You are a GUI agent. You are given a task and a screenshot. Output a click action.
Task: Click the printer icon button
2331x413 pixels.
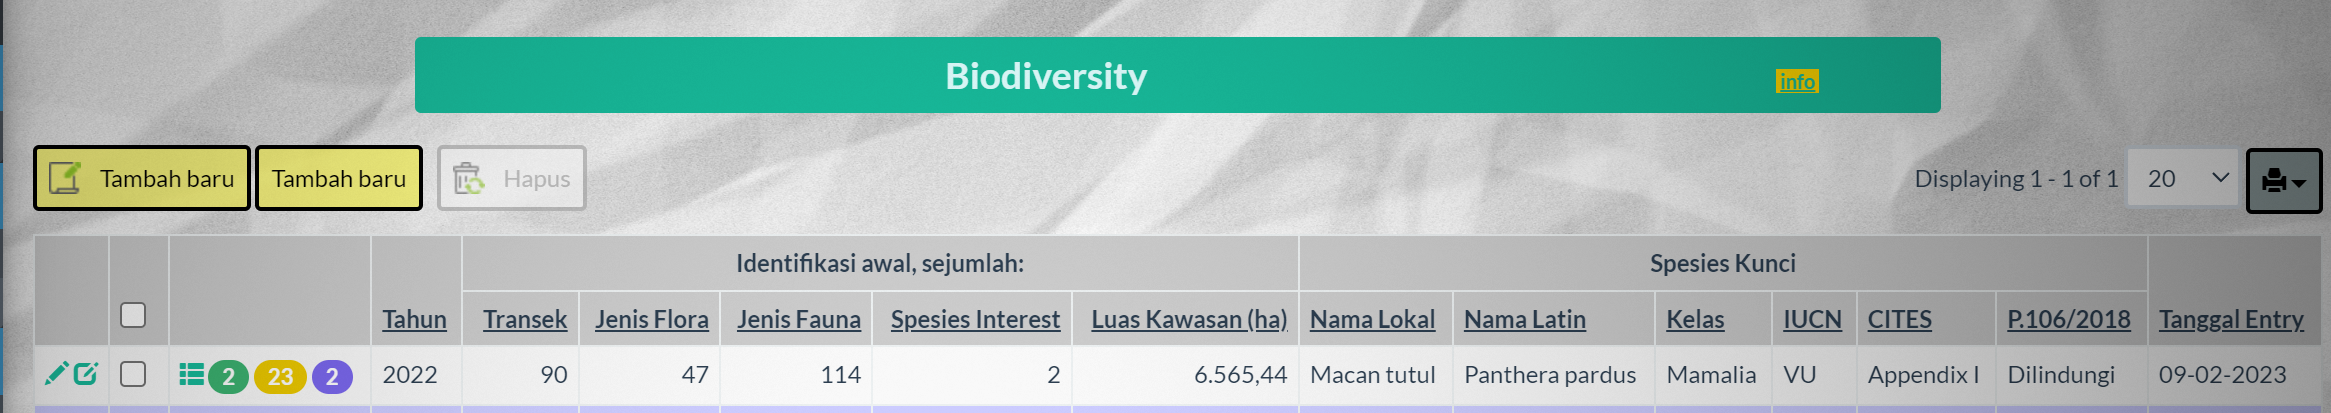pos(2284,181)
